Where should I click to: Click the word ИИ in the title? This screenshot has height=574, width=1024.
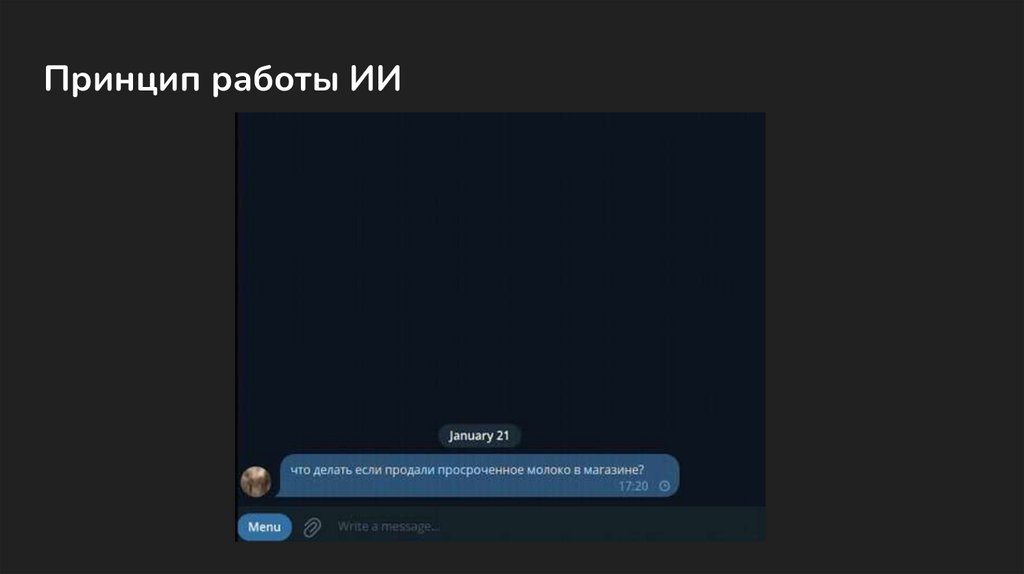(375, 78)
